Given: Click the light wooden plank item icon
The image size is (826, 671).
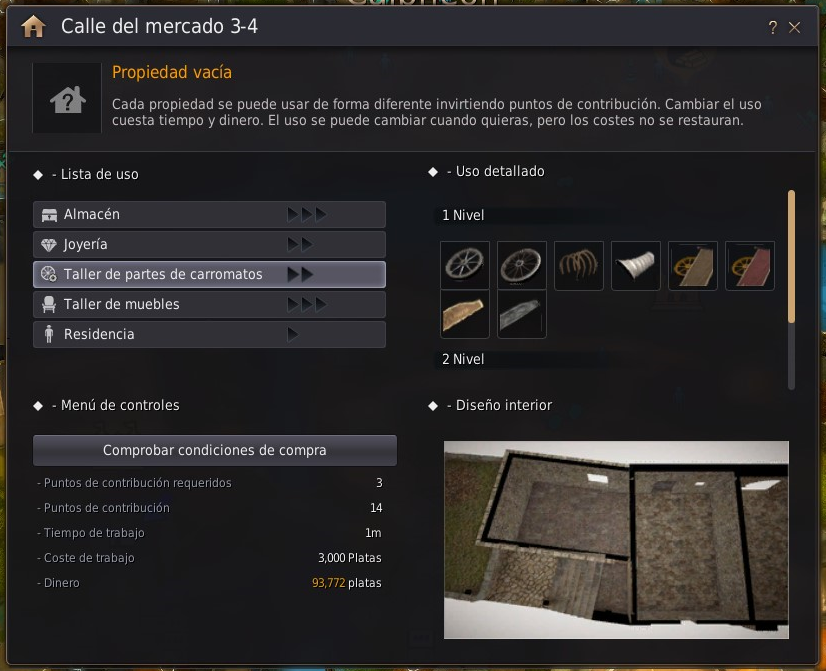Looking at the screenshot, I should [465, 314].
